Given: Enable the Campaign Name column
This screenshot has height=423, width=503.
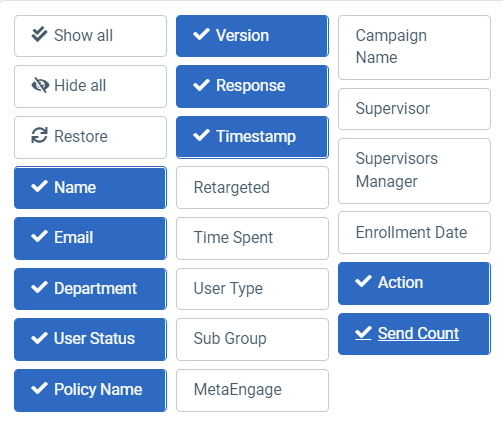Looking at the screenshot, I should point(414,47).
